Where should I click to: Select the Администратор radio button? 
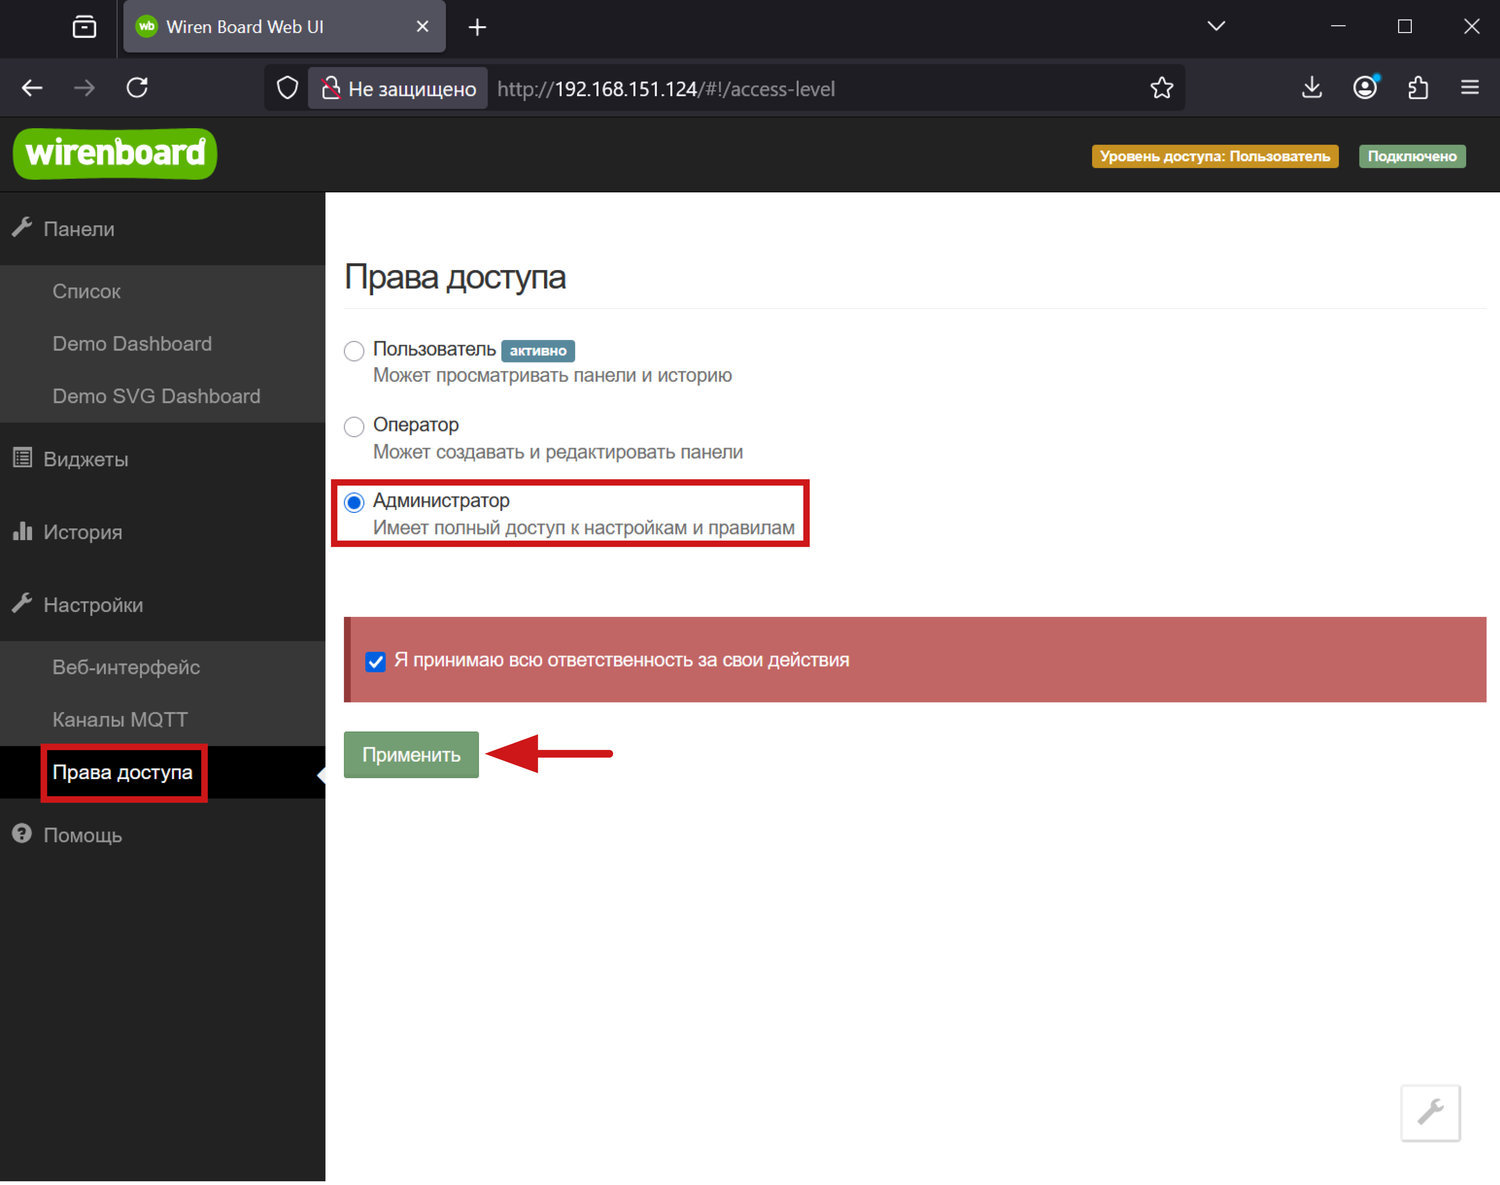354,502
